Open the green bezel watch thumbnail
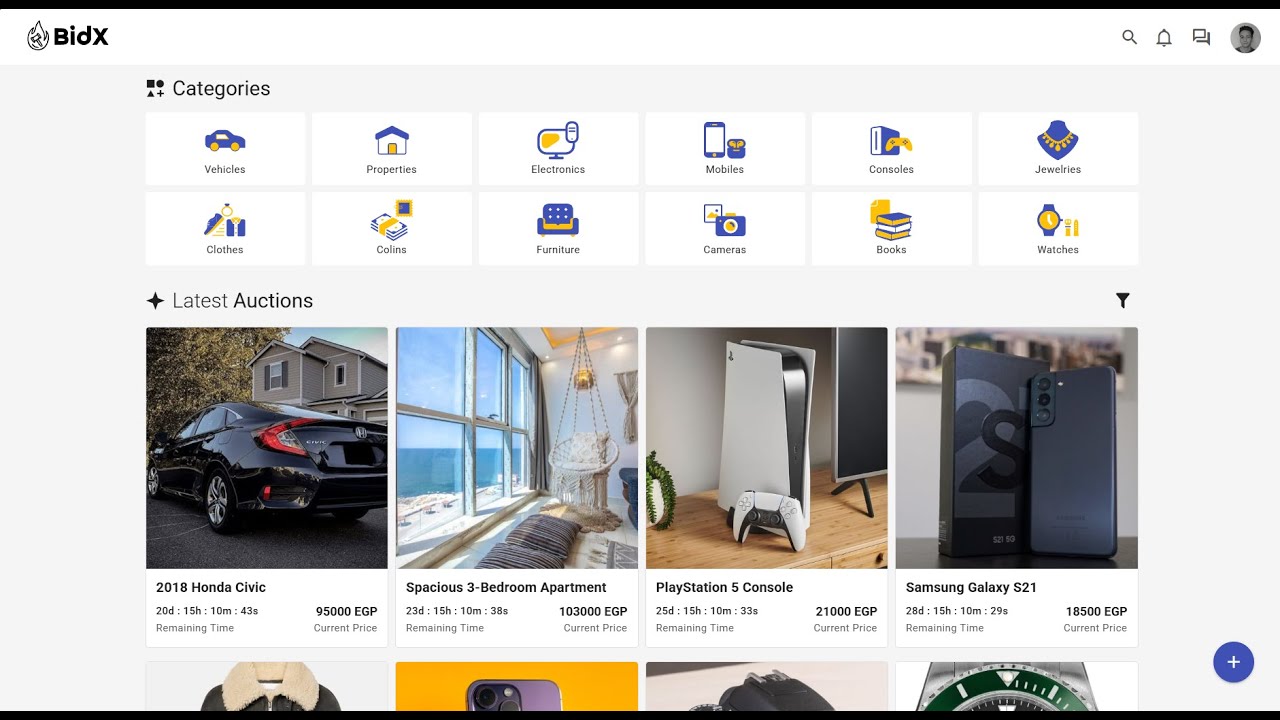 (1017, 686)
